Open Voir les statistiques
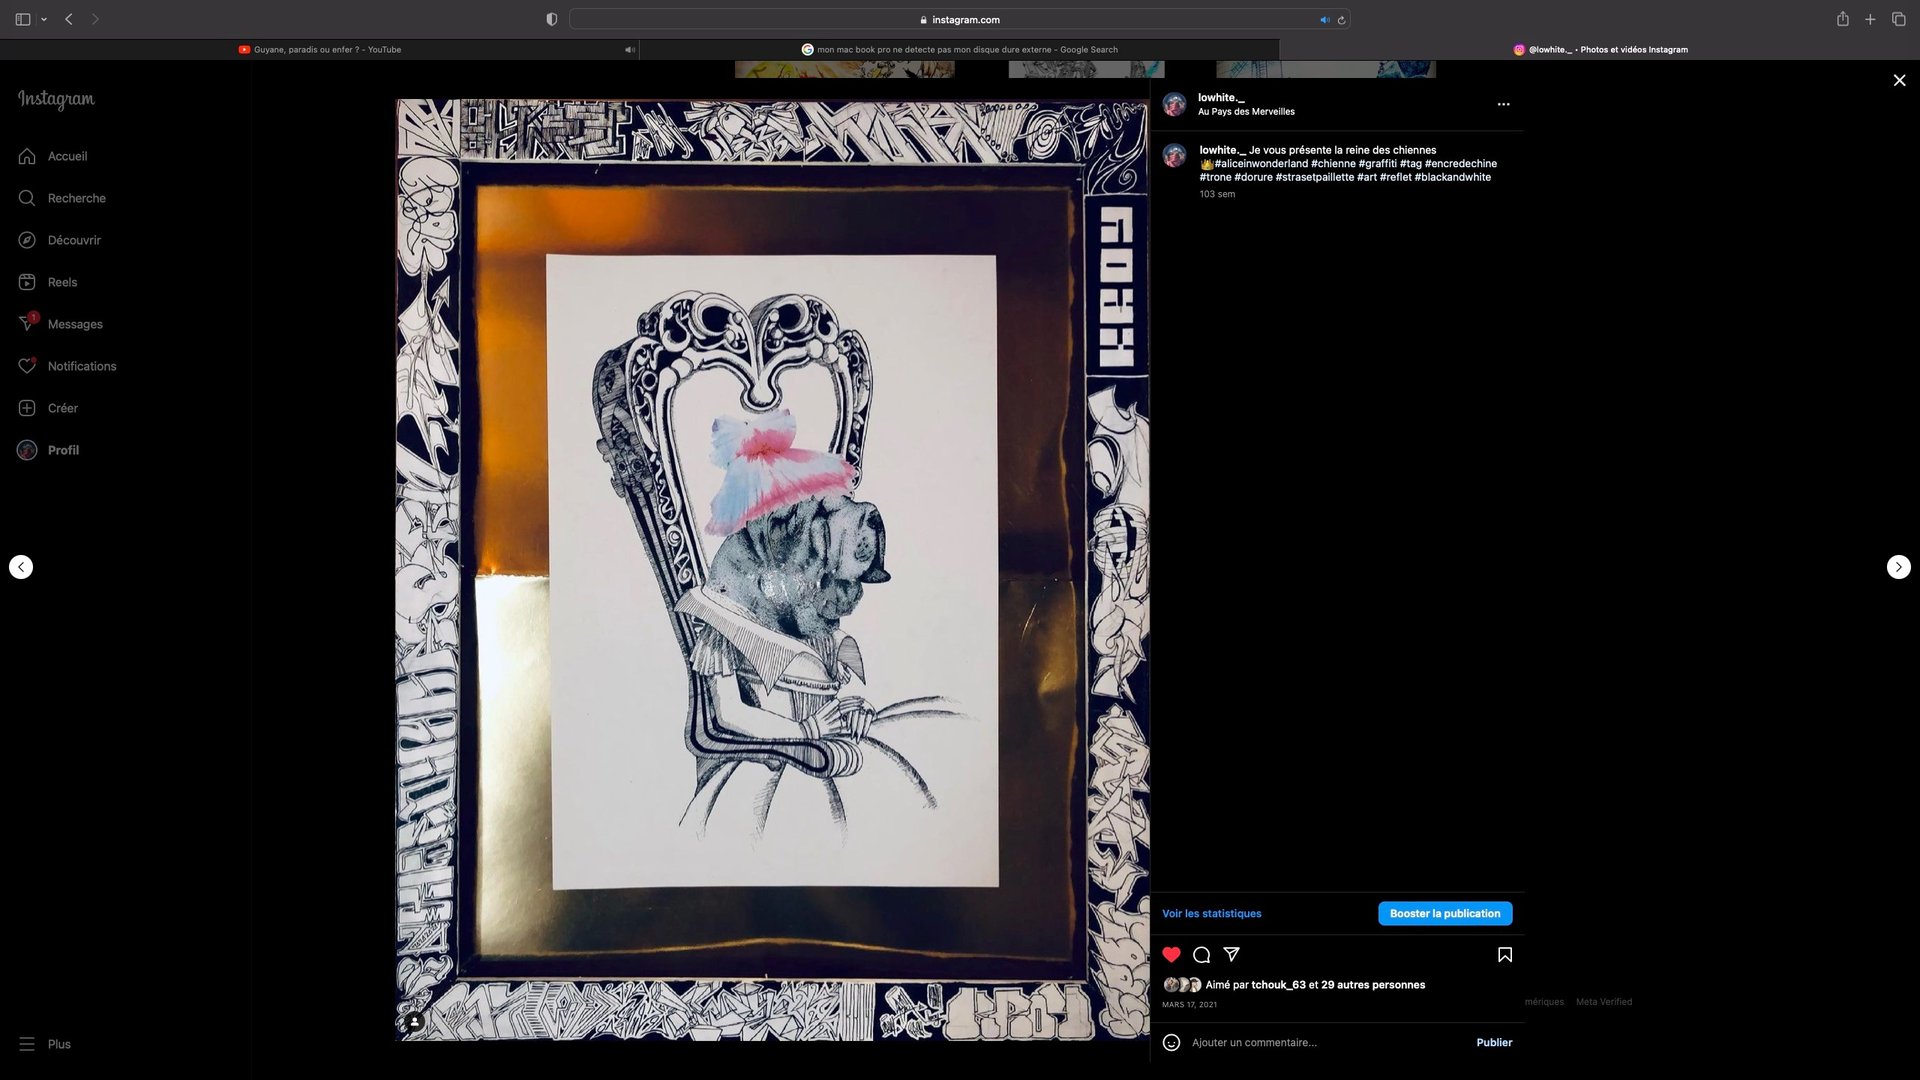This screenshot has height=1080, width=1920. [1211, 913]
